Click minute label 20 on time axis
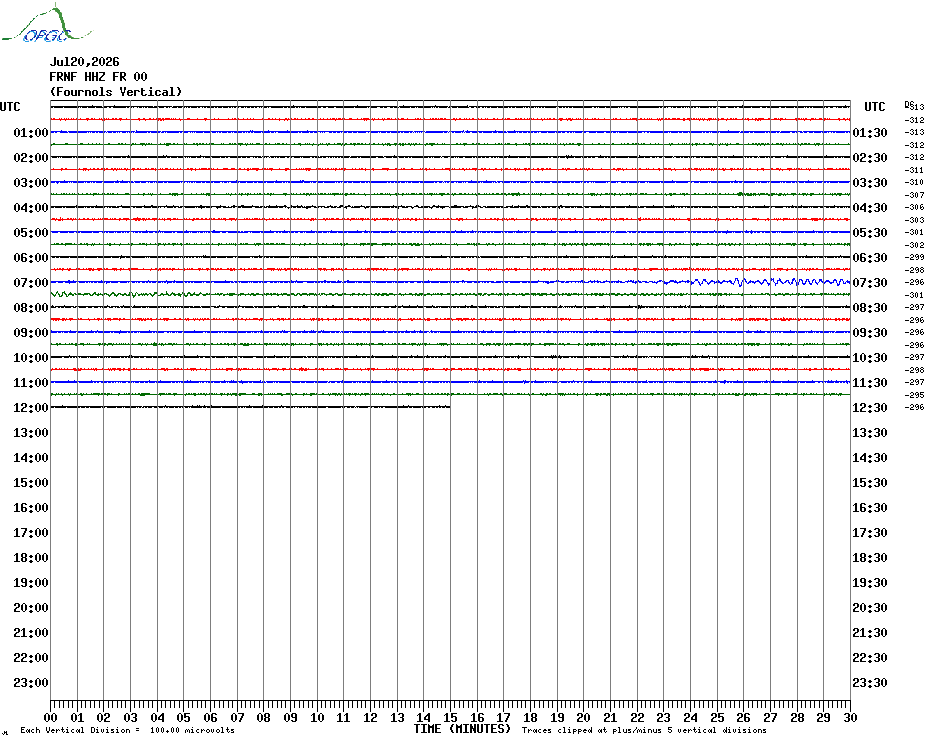 click(x=584, y=717)
